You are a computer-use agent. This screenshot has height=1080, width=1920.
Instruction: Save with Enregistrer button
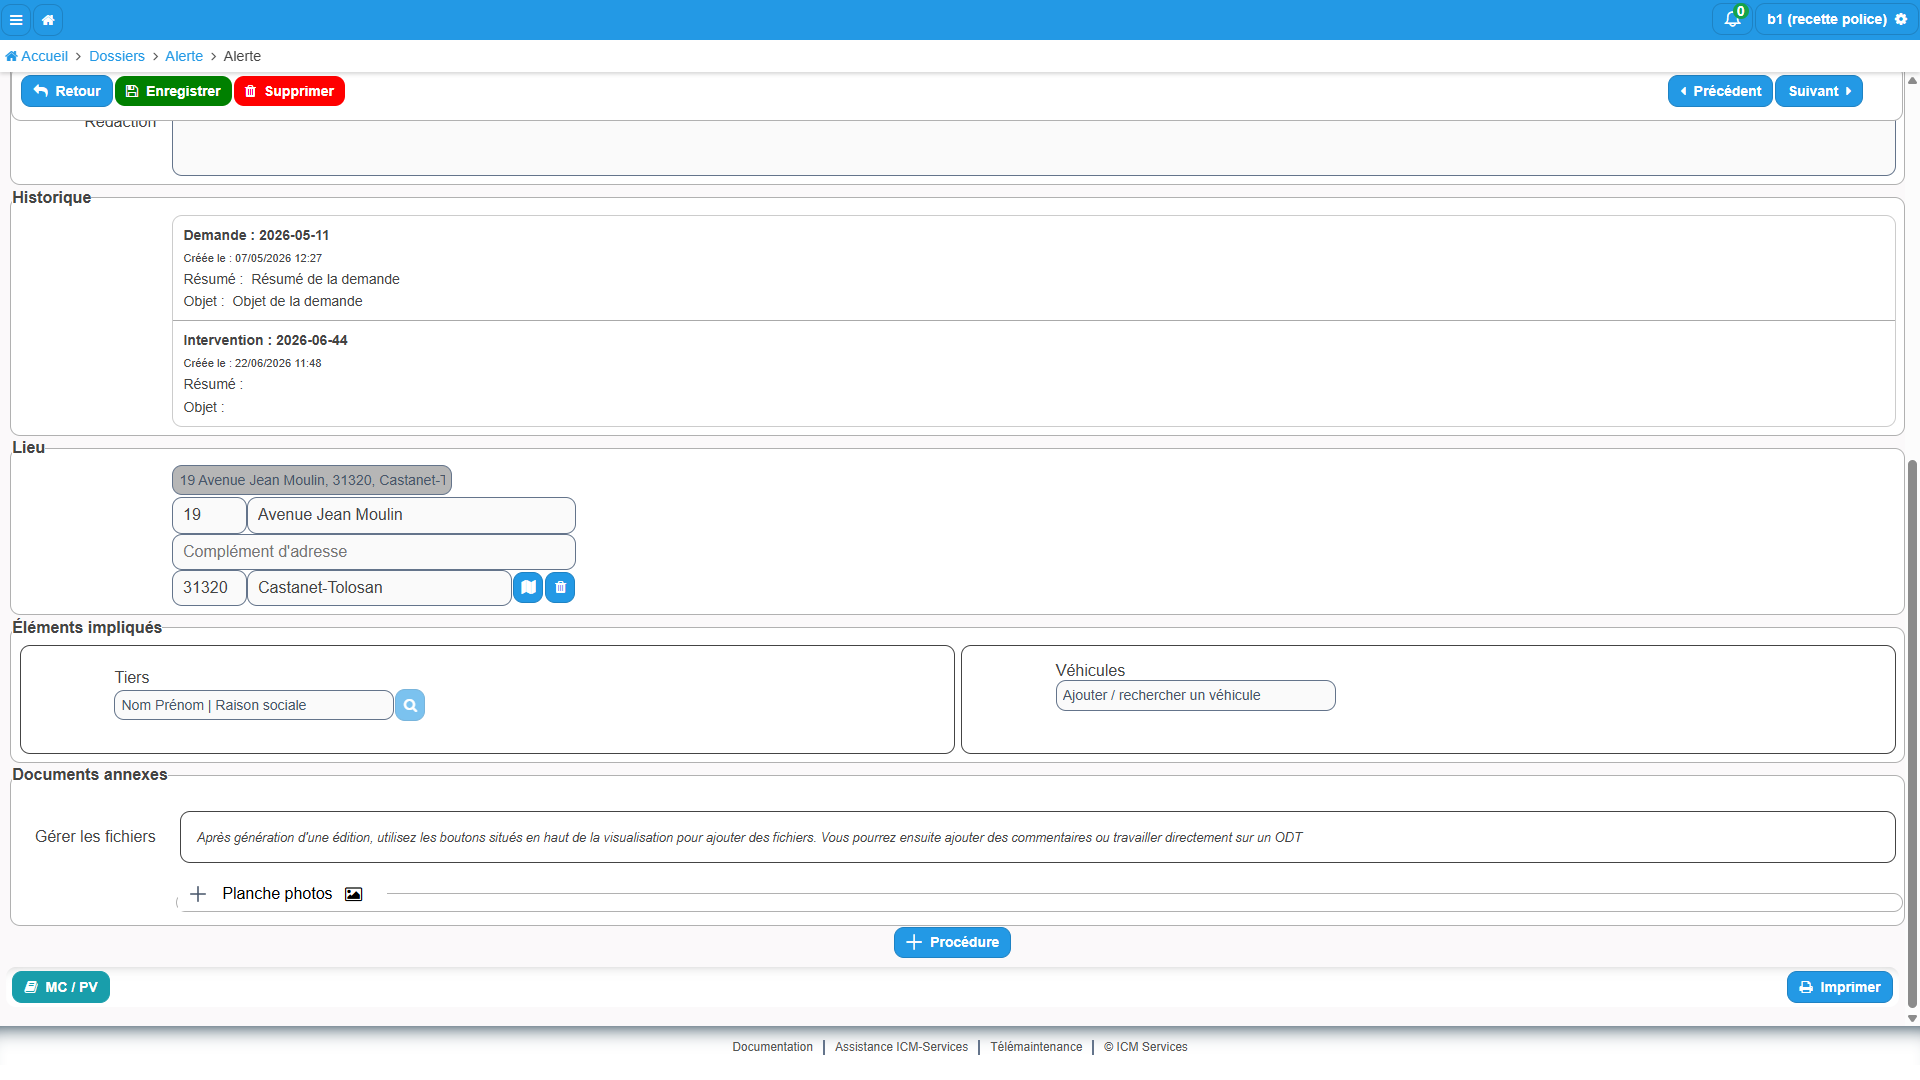(173, 91)
